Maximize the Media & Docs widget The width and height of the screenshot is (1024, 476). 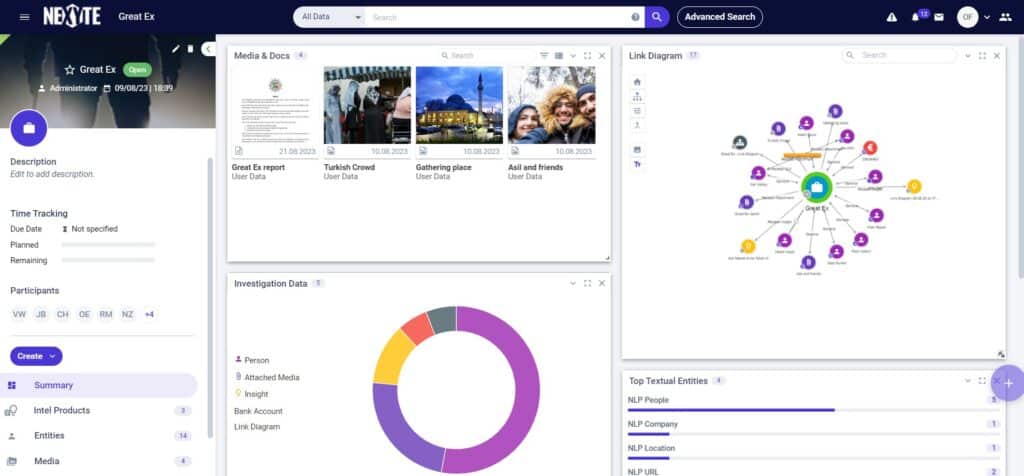click(587, 56)
